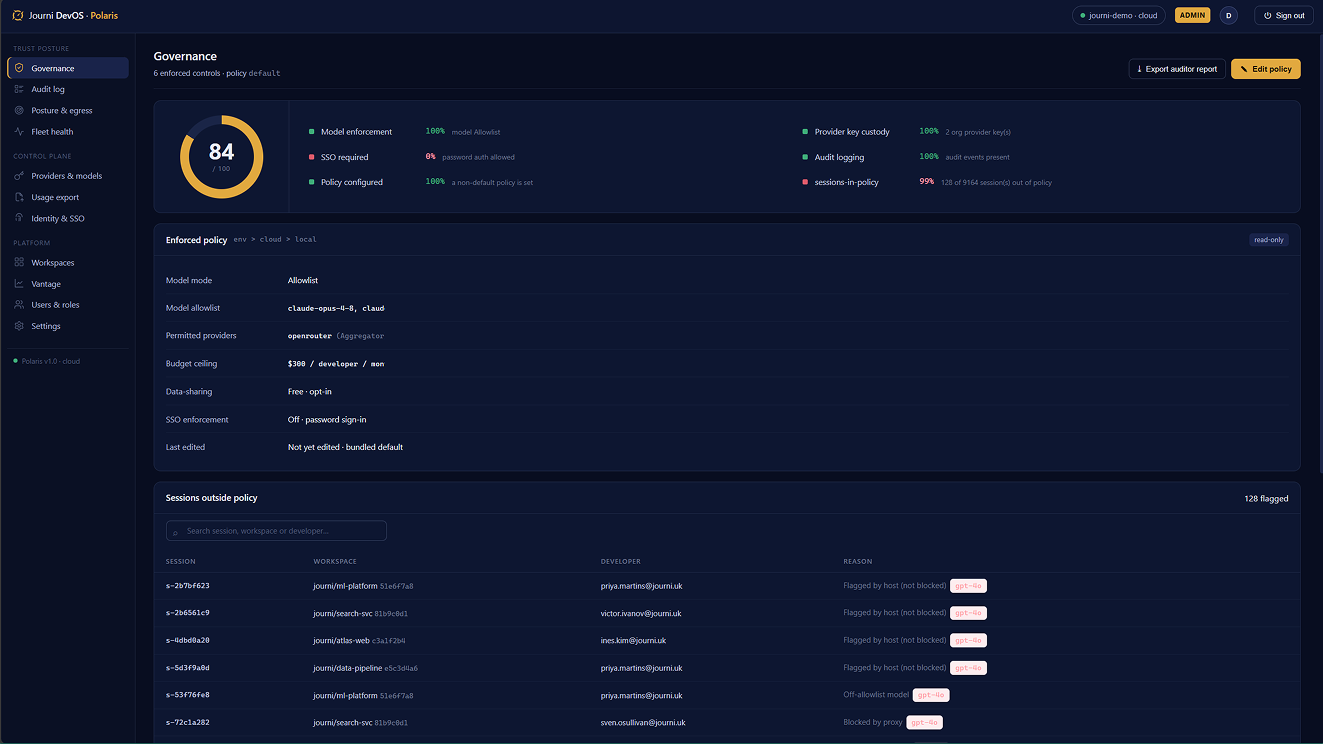This screenshot has width=1323, height=744.
Task: Click Sign out button
Action: tap(1284, 15)
